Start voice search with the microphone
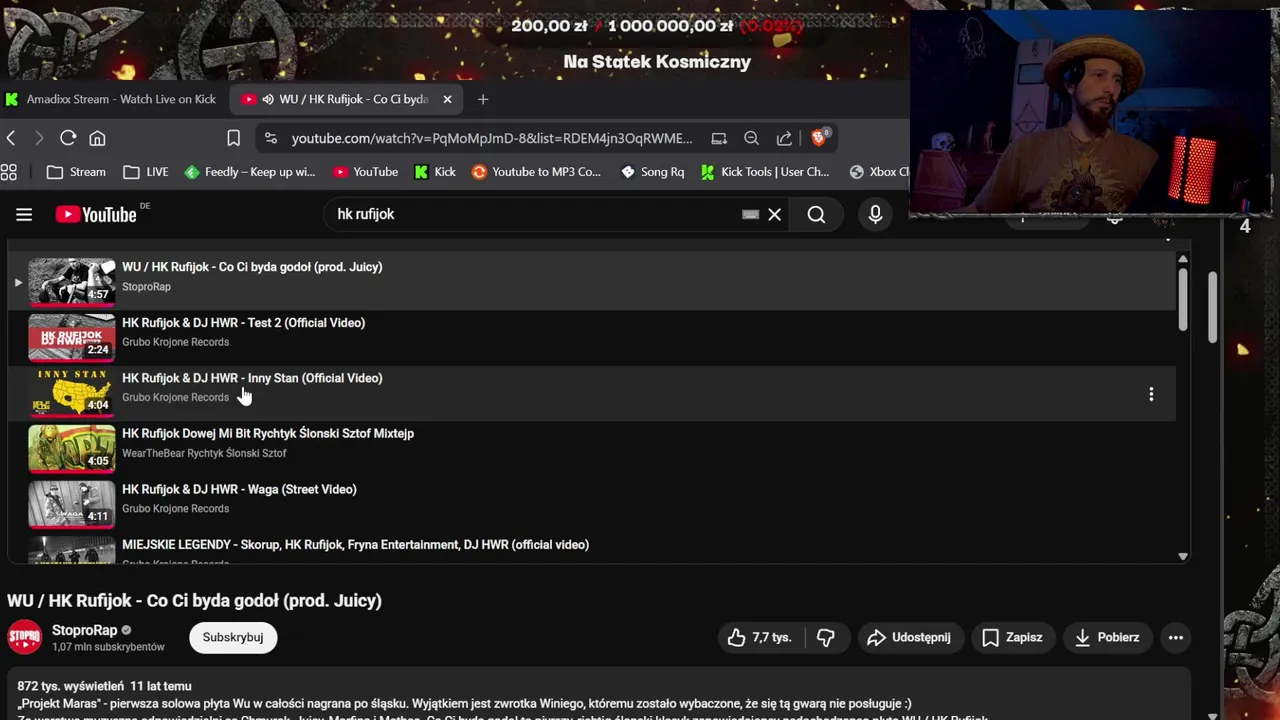This screenshot has height=720, width=1280. click(x=875, y=214)
